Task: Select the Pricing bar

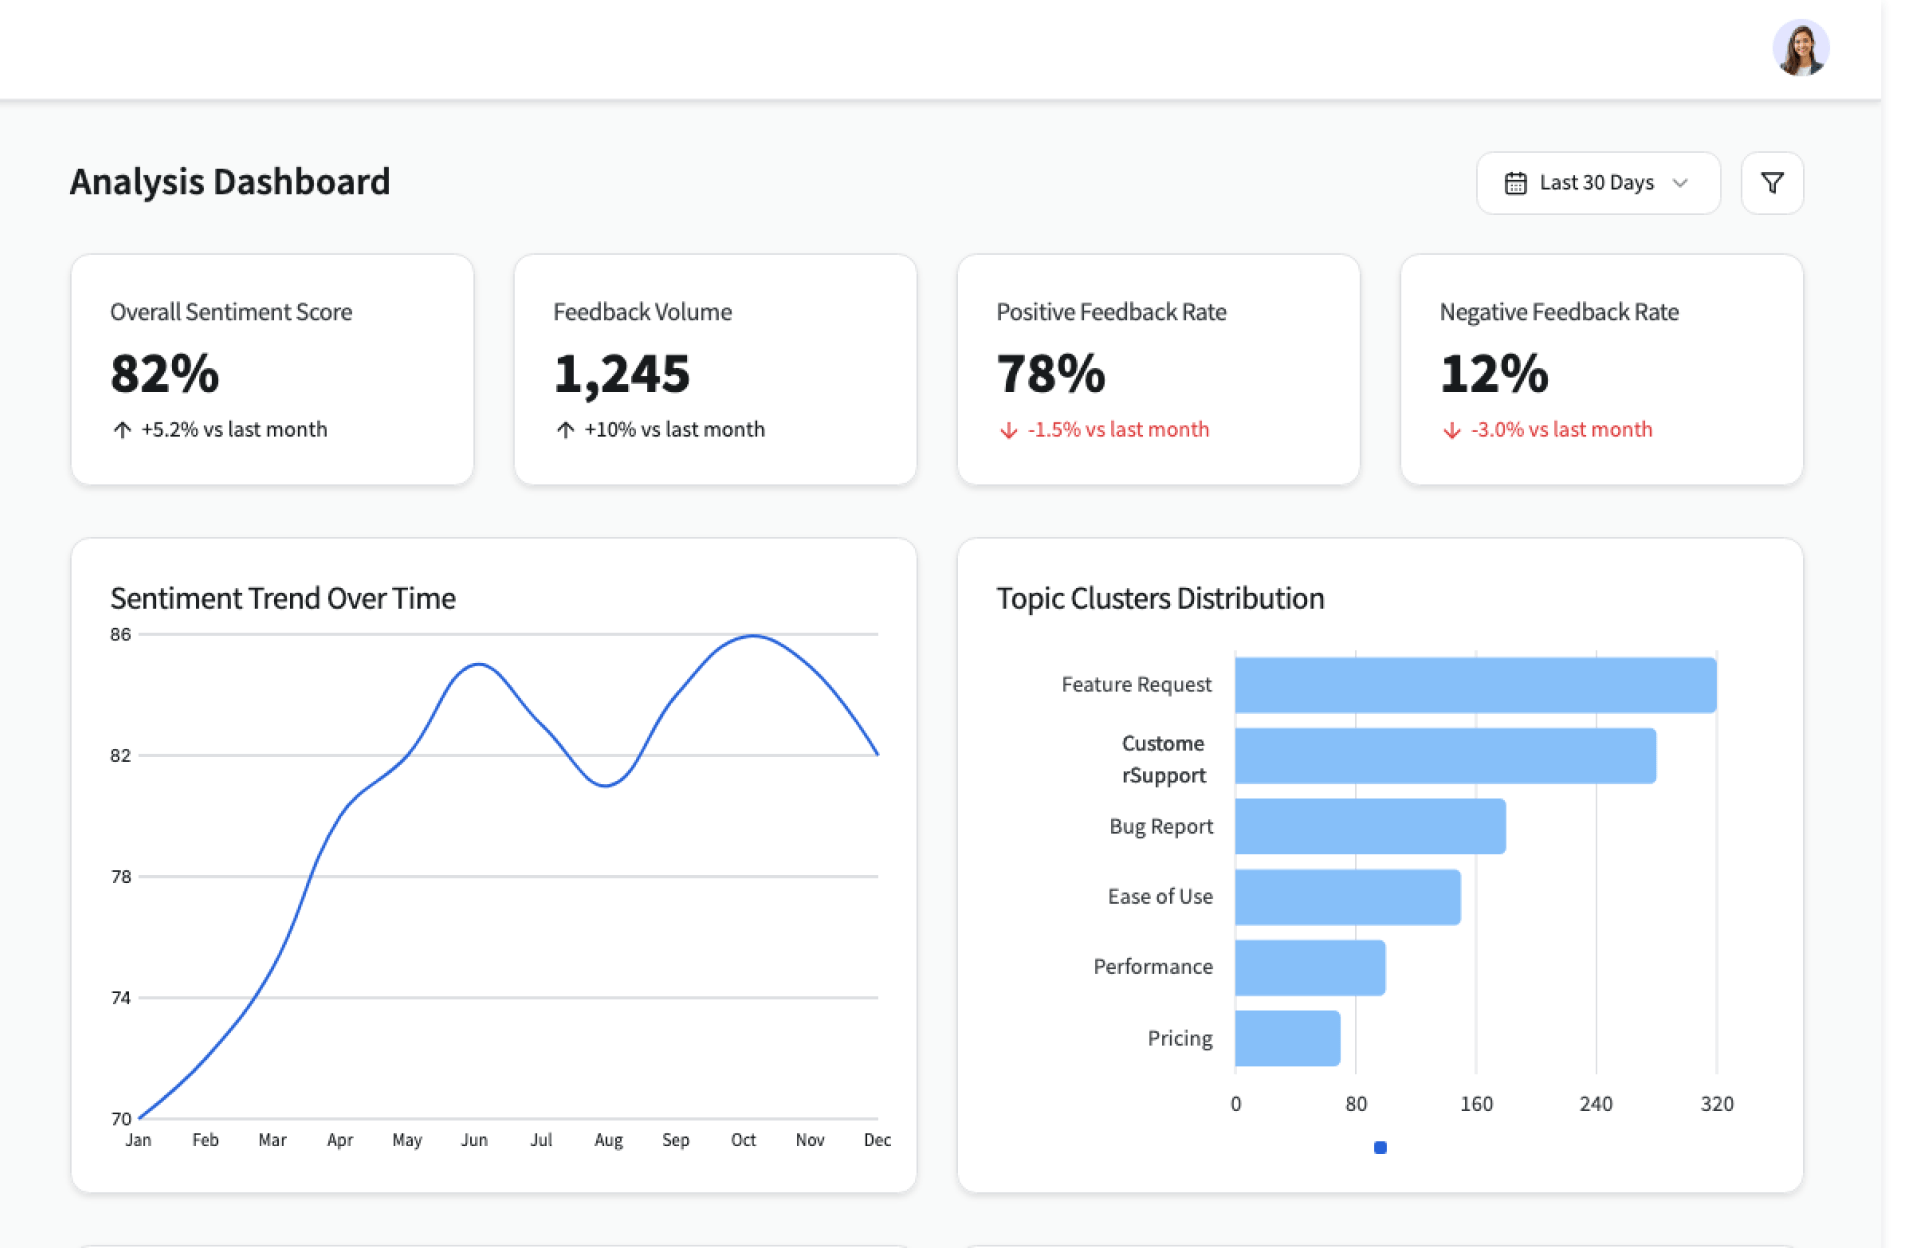Action: pos(1287,1038)
